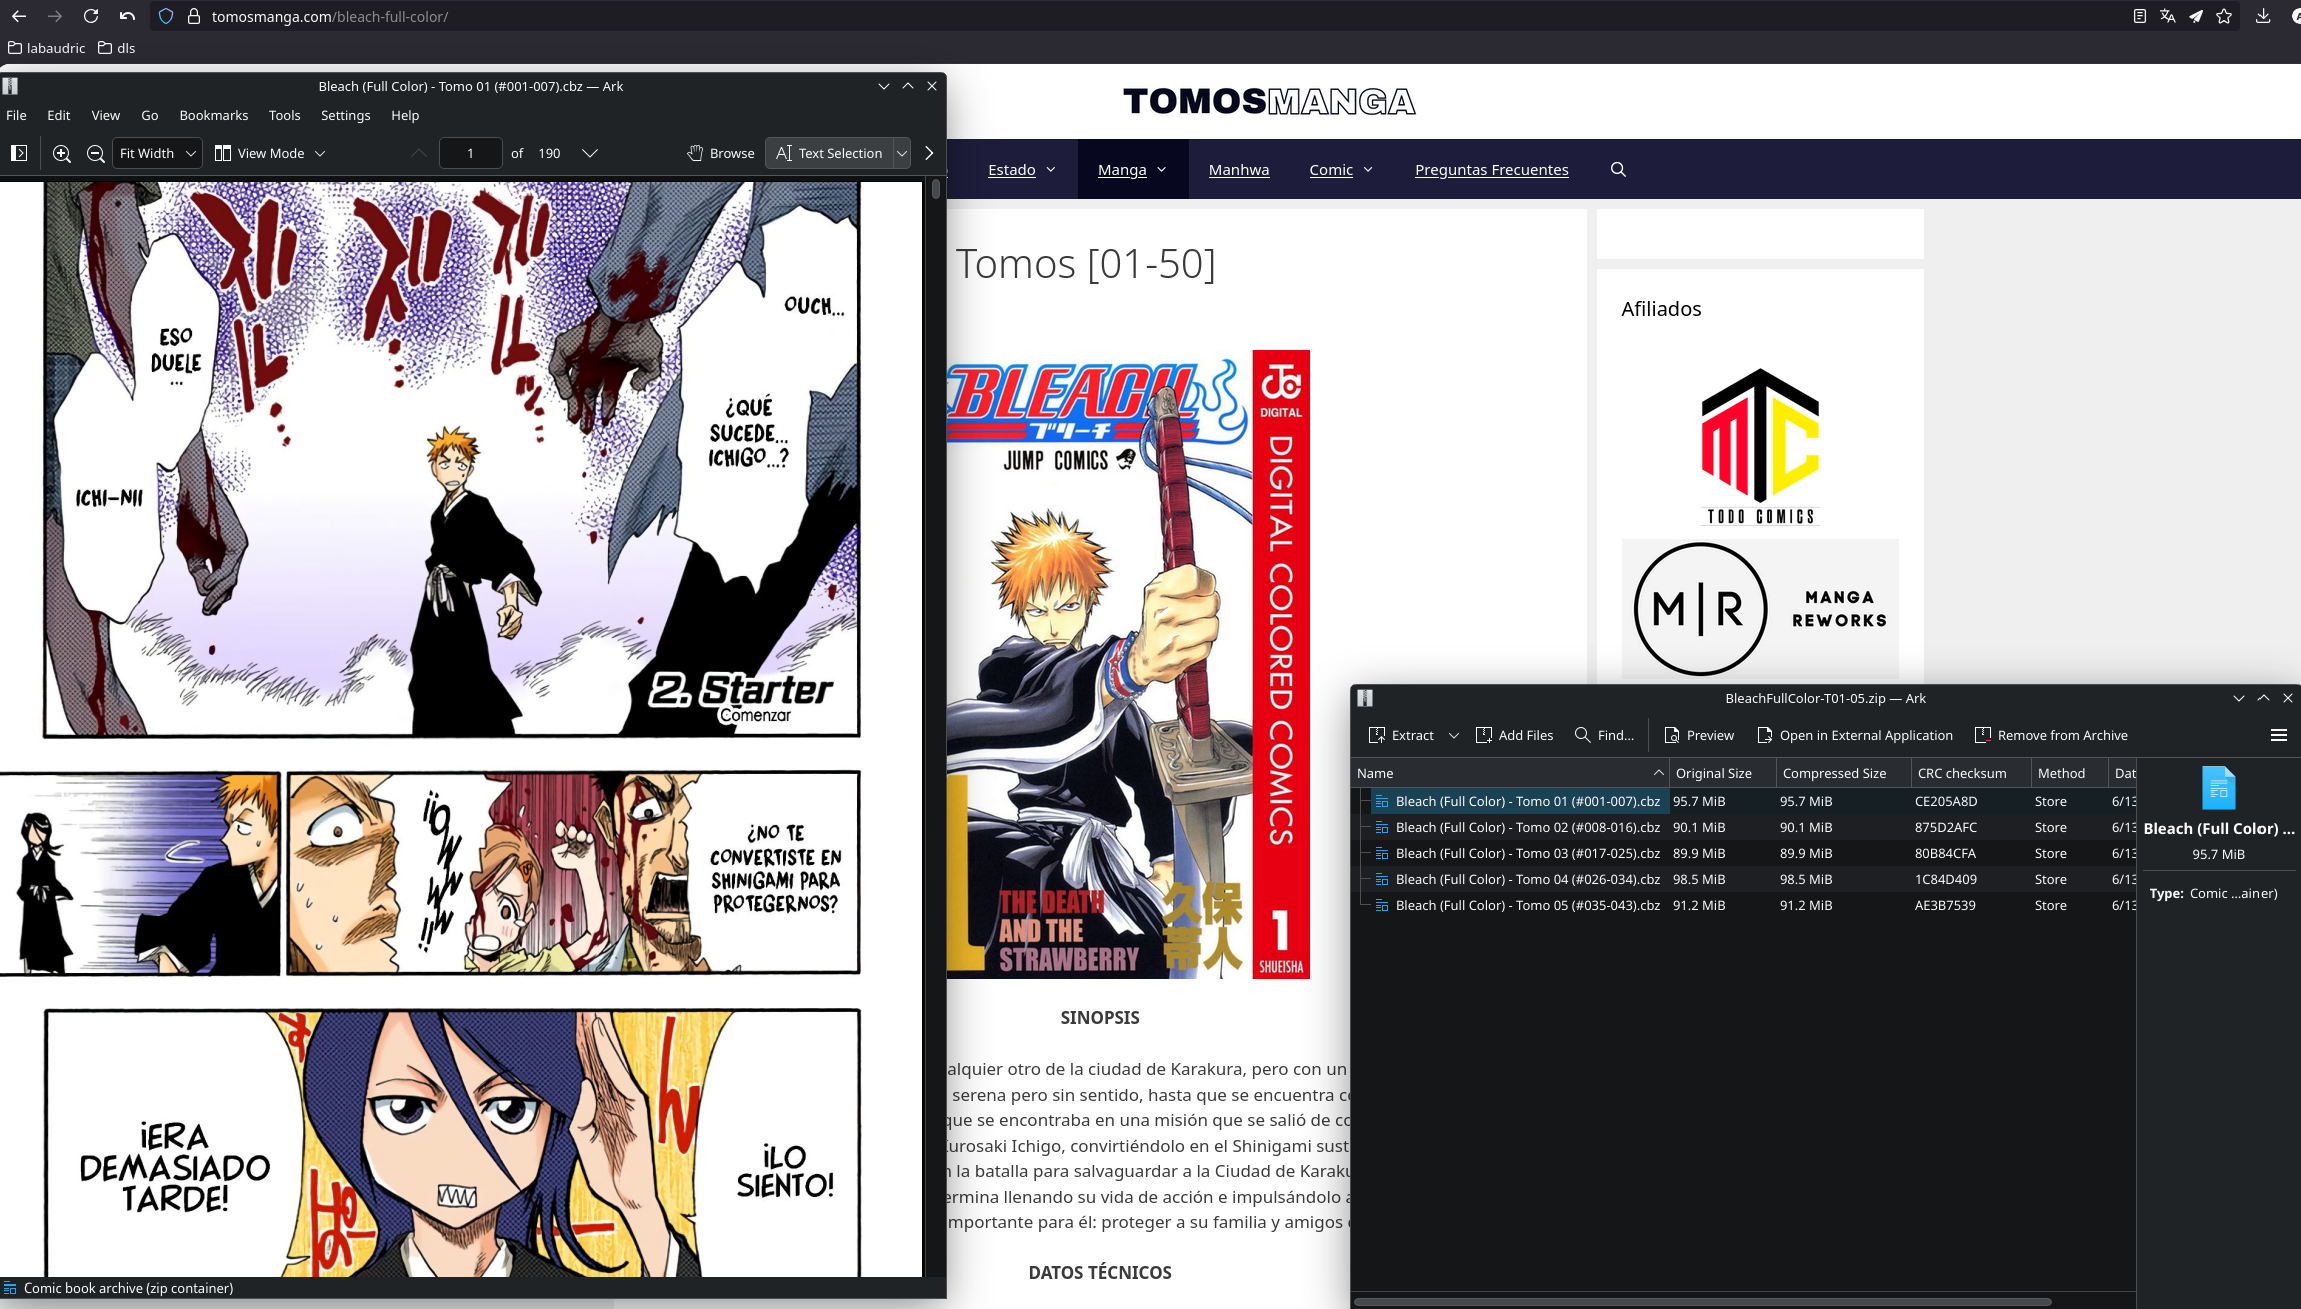Viewport: 2301px width, 1309px height.
Task: Click the website search magnifier icon
Action: click(x=1618, y=170)
